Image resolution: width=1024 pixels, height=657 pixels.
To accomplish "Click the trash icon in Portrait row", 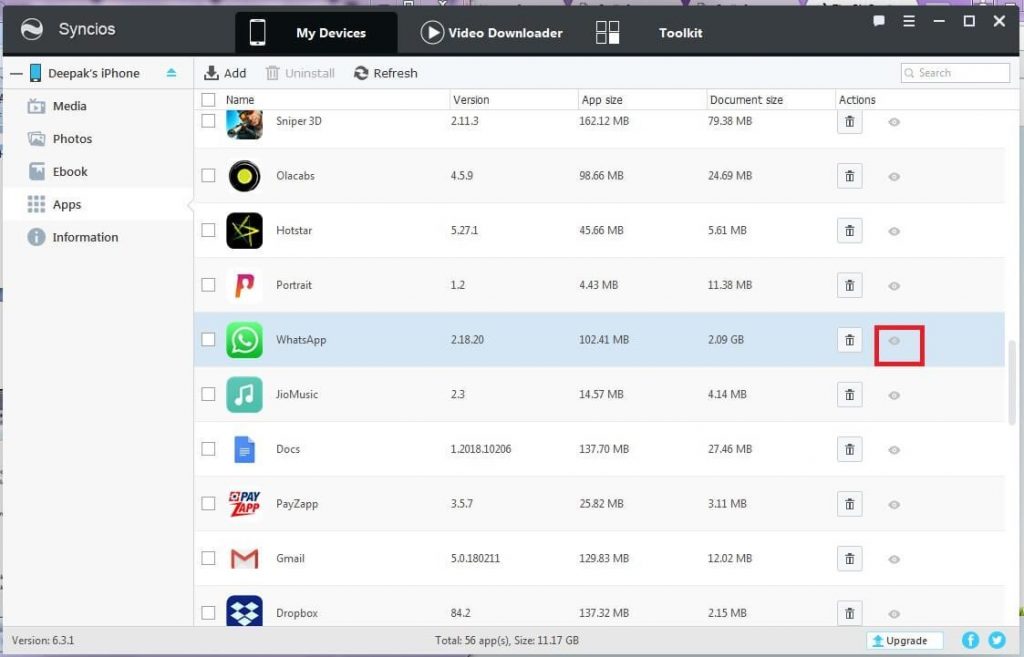I will [849, 285].
